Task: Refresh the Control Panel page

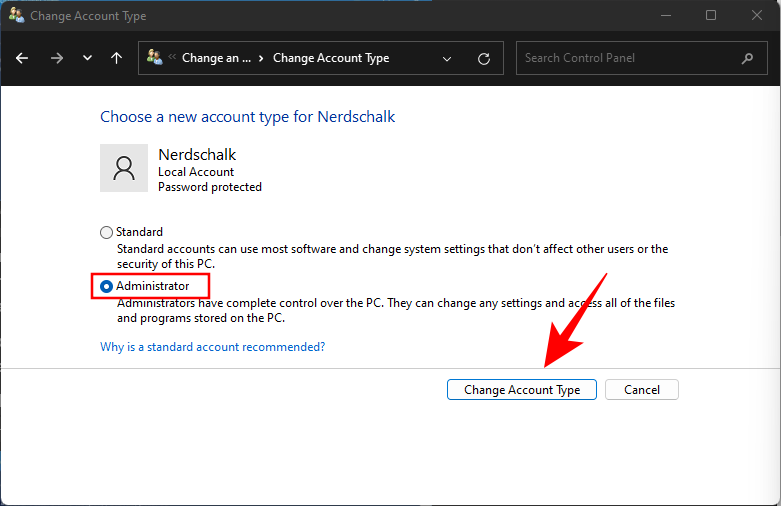Action: coord(484,58)
